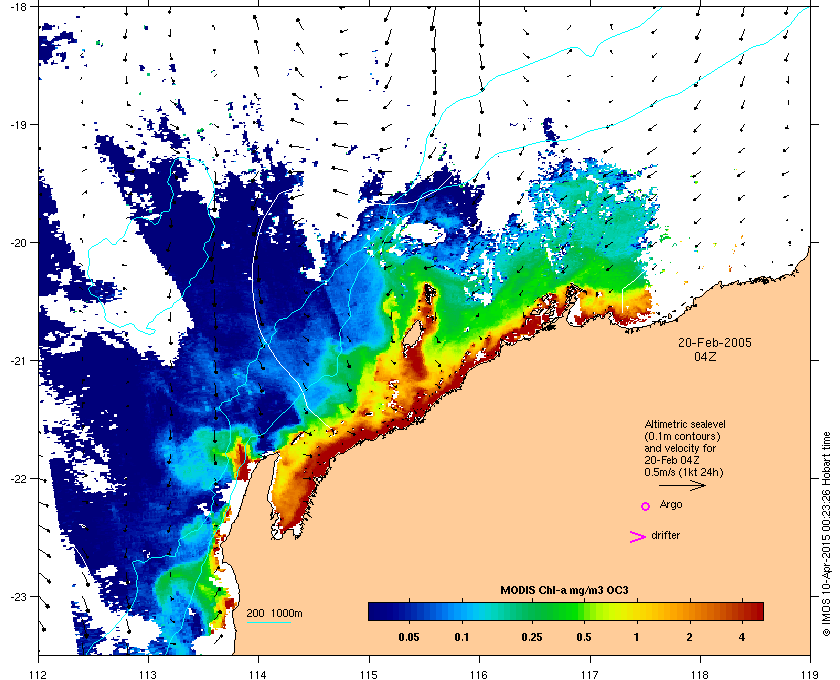Viewport: 840px width, 680px height.
Task: Click the IMOS copyright timestamp text
Action: [826, 534]
